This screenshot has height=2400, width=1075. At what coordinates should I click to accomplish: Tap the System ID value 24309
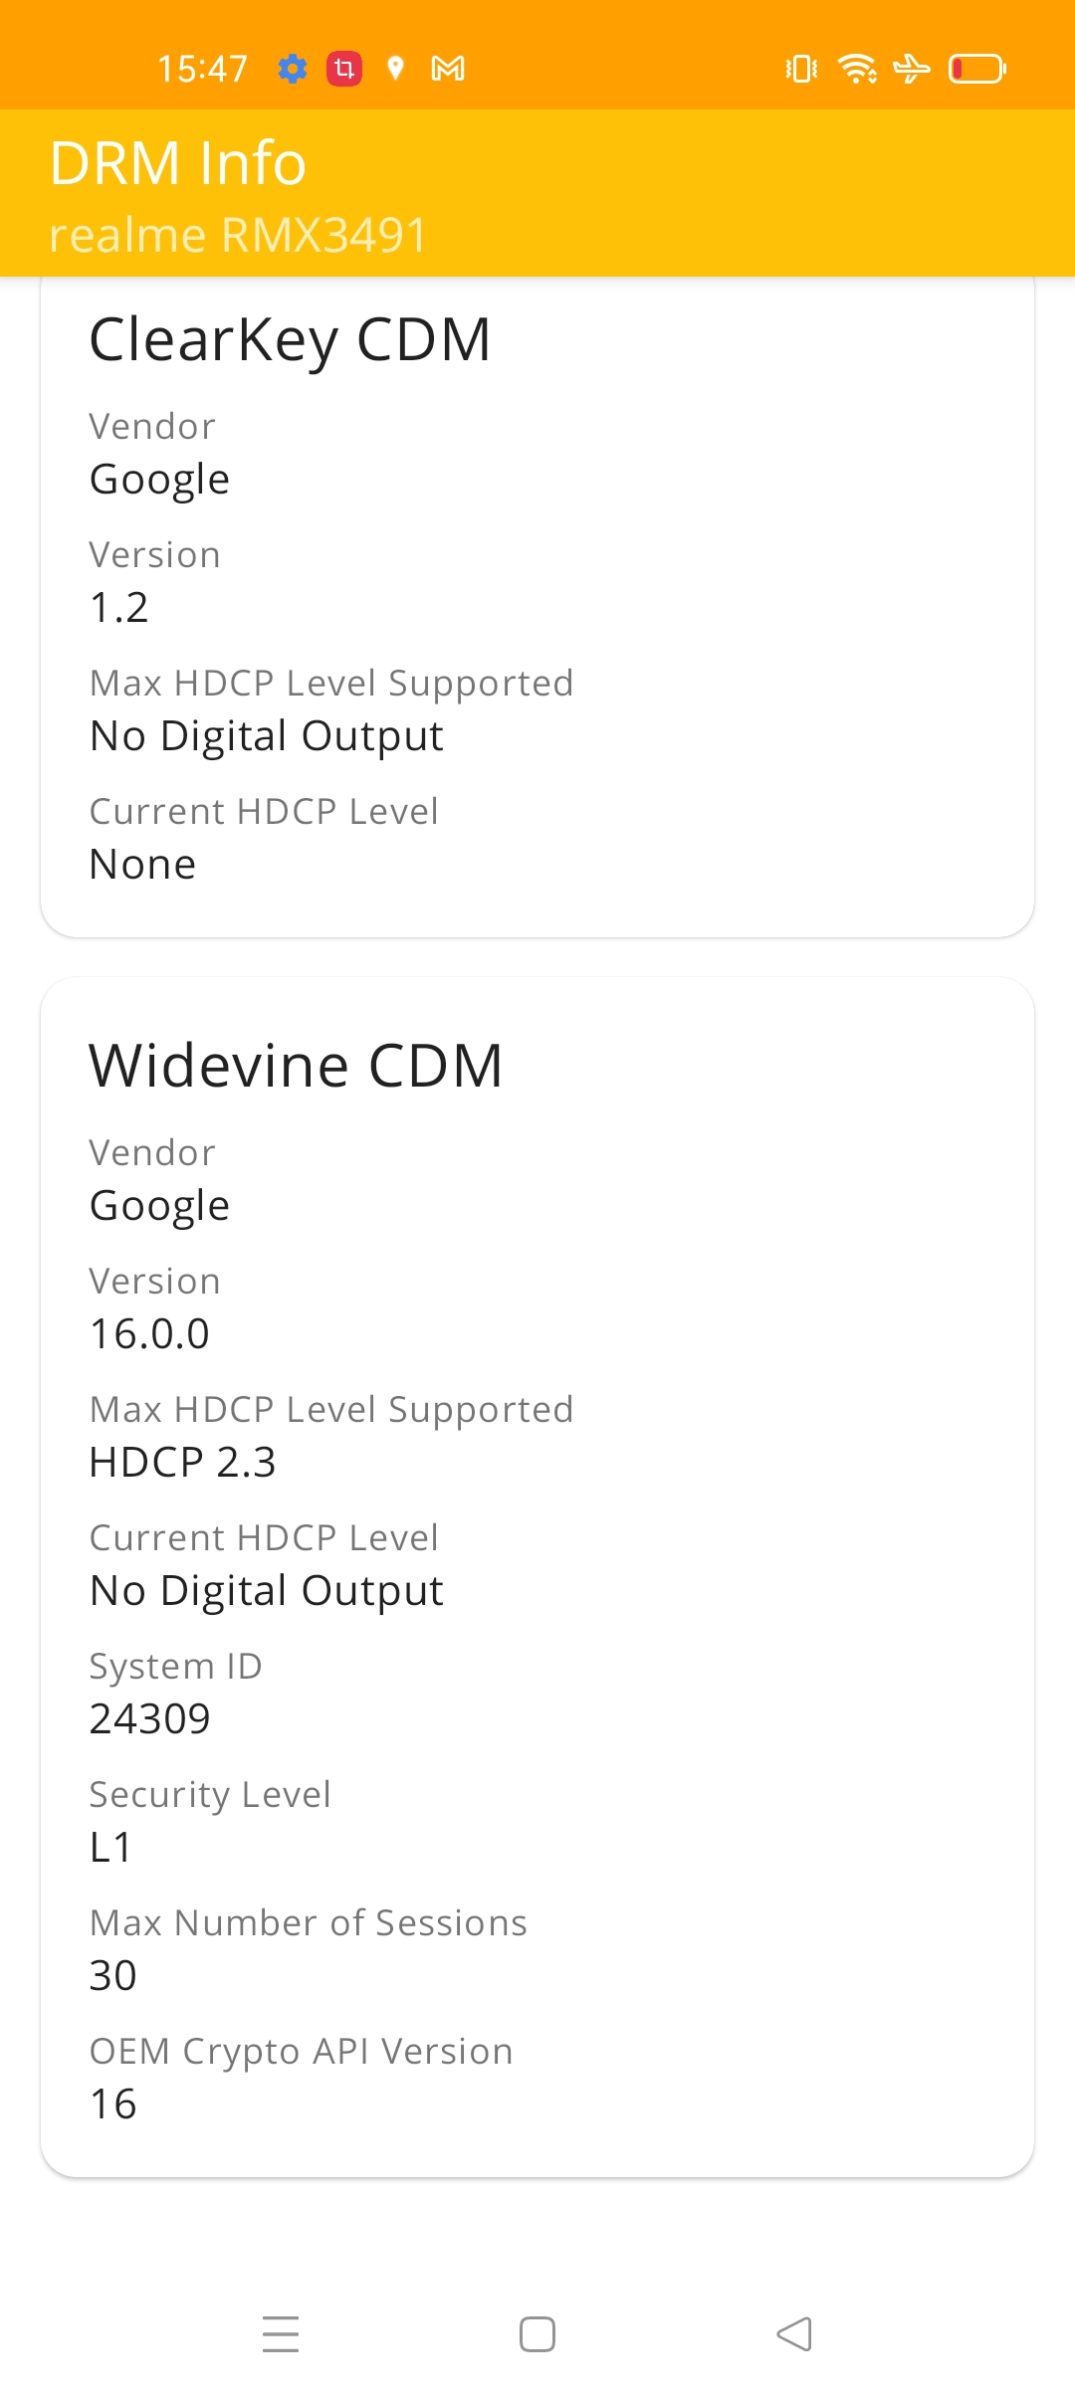(150, 1719)
